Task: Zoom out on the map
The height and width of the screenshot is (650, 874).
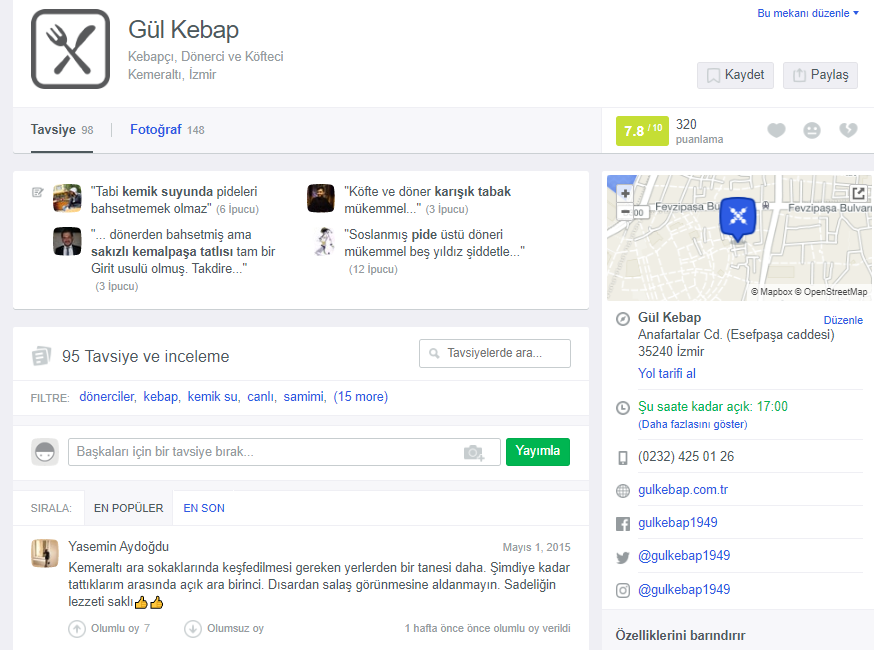Action: (x=625, y=211)
